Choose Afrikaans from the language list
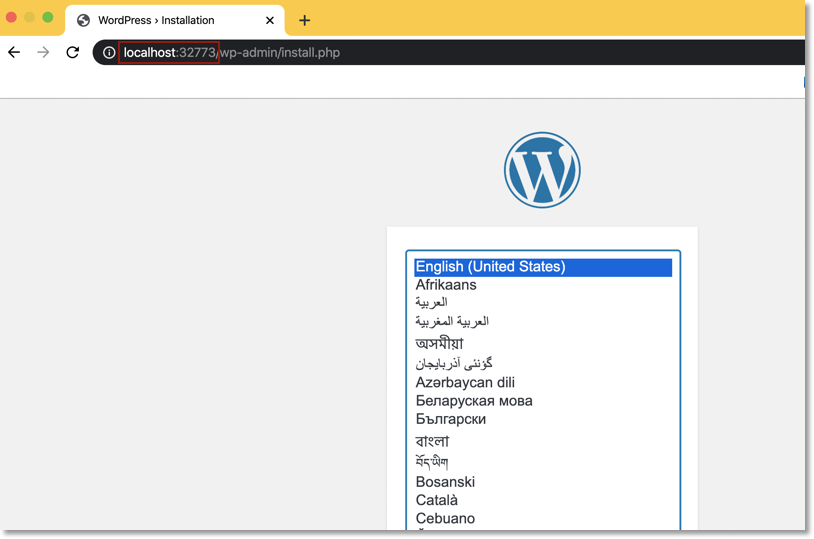The width and height of the screenshot is (814, 539). click(x=543, y=285)
